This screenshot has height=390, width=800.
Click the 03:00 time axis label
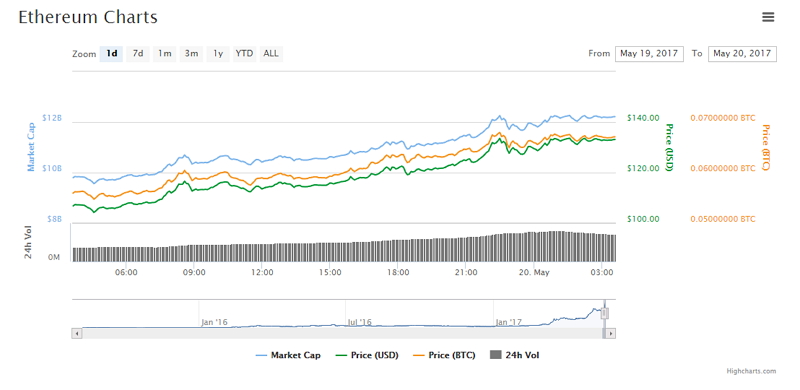pos(602,272)
